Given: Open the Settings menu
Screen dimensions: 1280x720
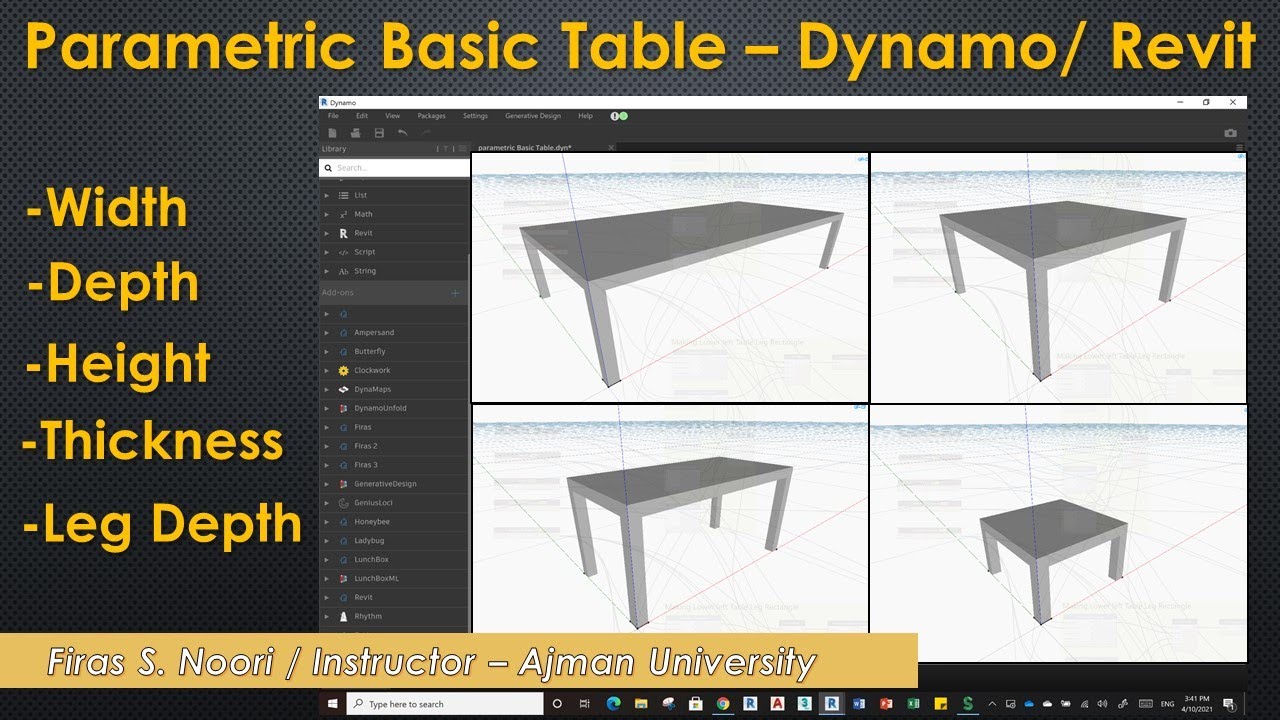Looking at the screenshot, I should 475,116.
